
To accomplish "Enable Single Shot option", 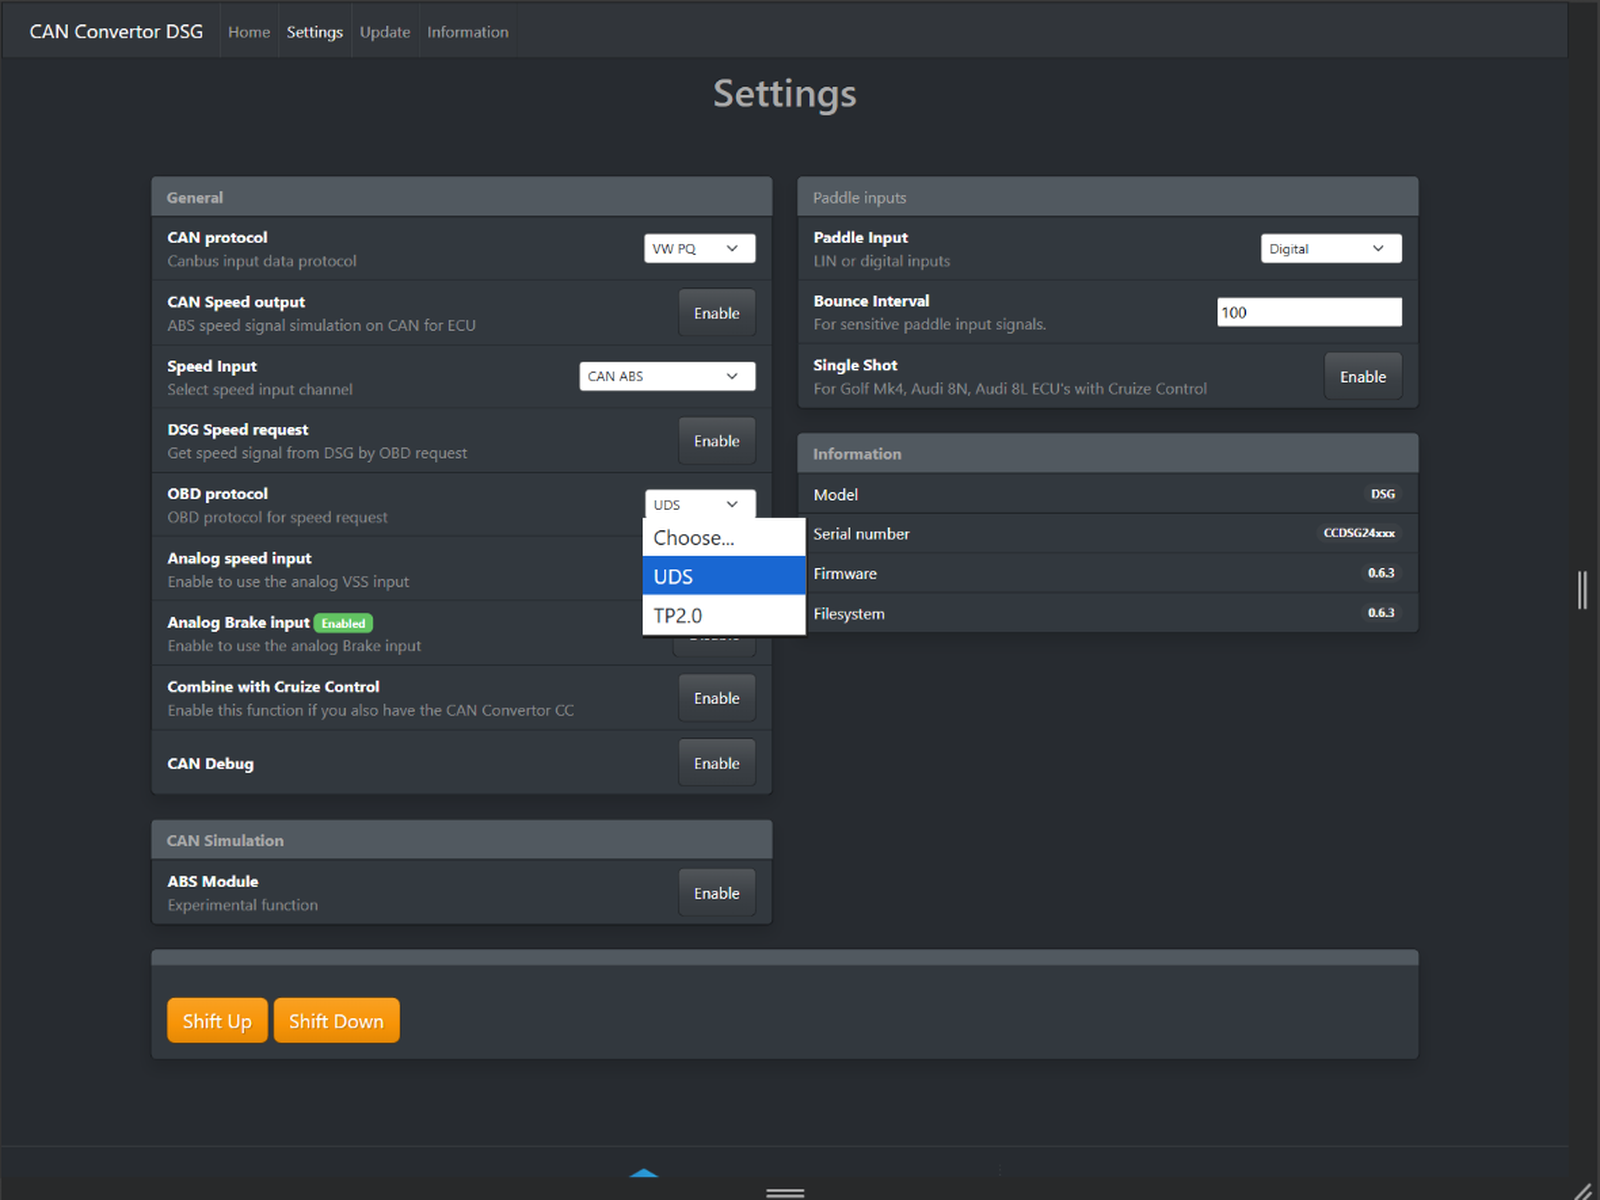I will [x=1363, y=377].
